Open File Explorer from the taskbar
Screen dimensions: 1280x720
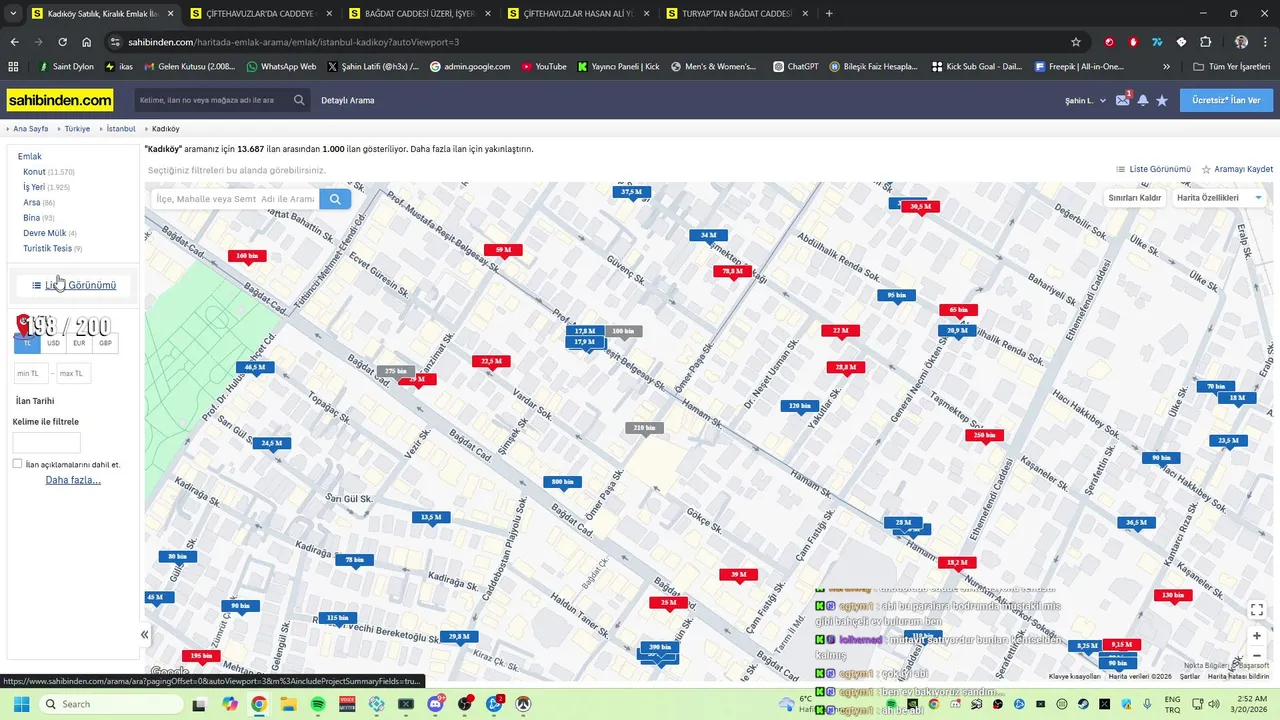[x=288, y=704]
